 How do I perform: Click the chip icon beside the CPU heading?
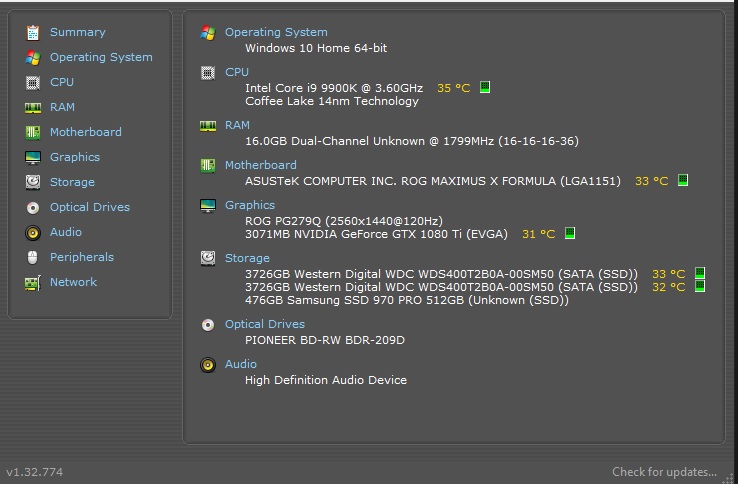[208, 73]
